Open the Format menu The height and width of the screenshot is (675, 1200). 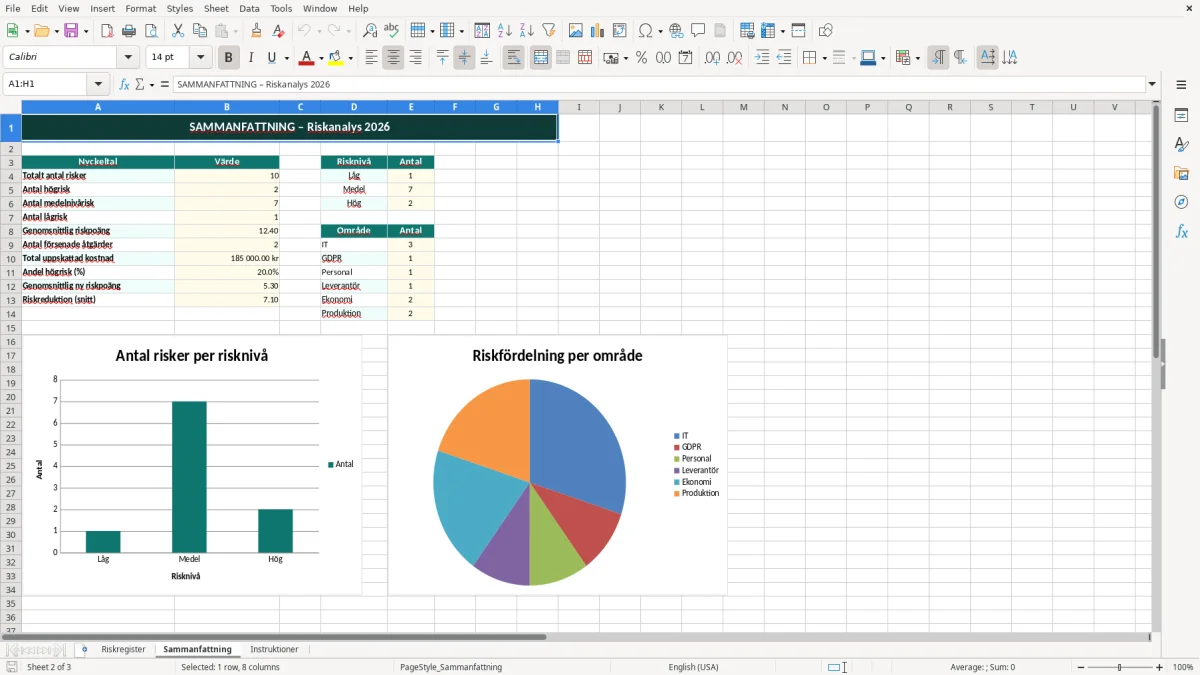pyautogui.click(x=141, y=8)
